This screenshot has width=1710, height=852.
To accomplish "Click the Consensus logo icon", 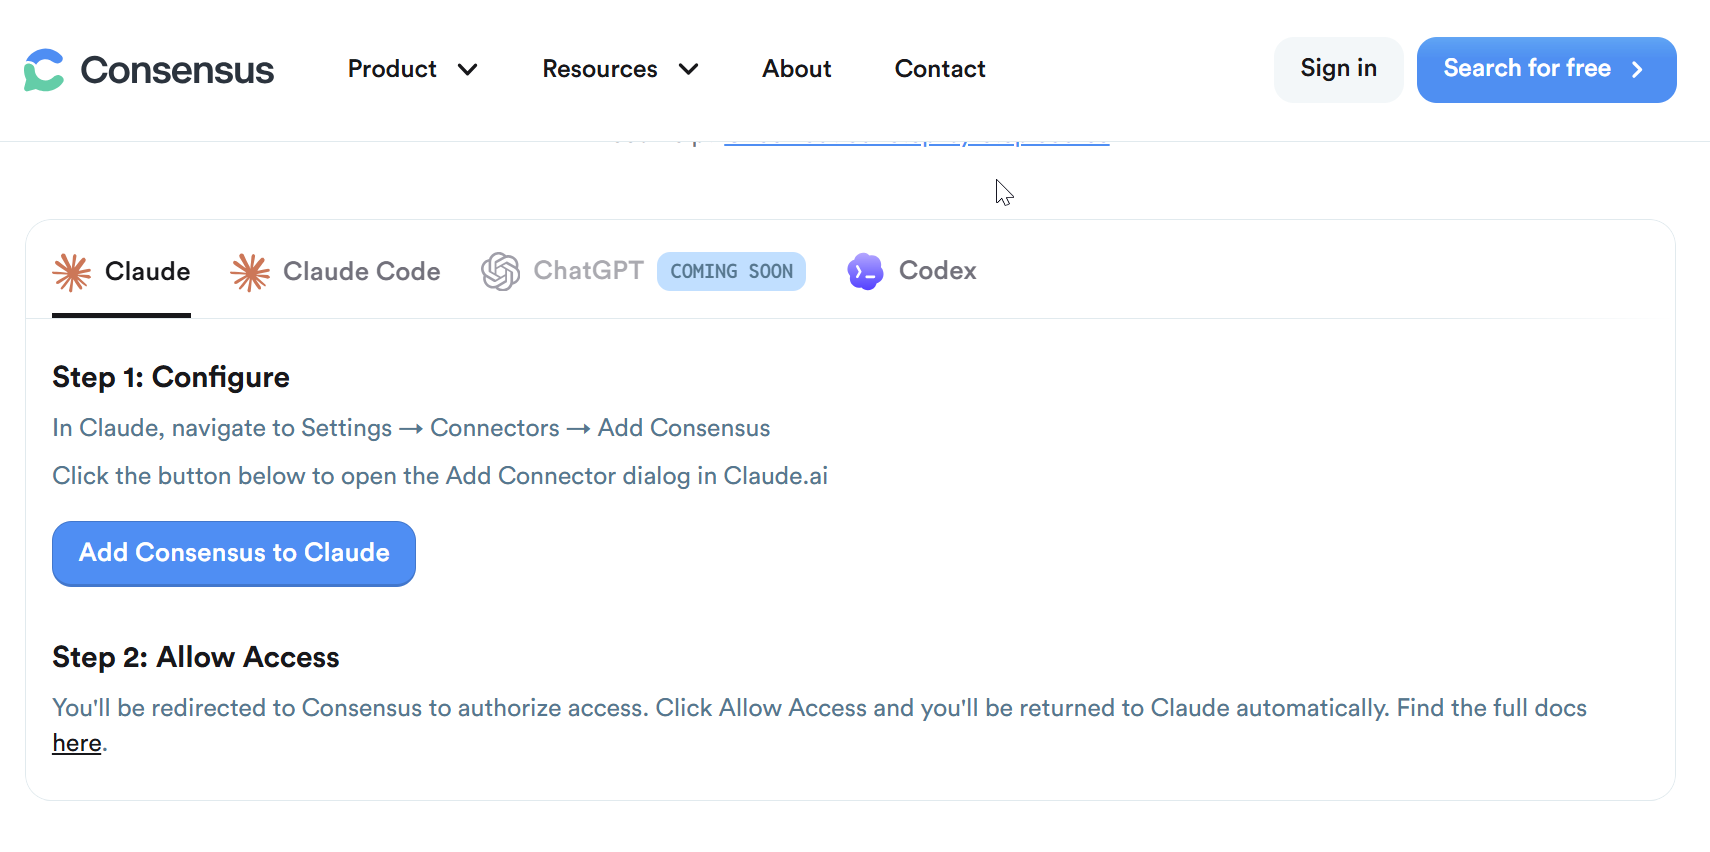I will click(x=44, y=70).
